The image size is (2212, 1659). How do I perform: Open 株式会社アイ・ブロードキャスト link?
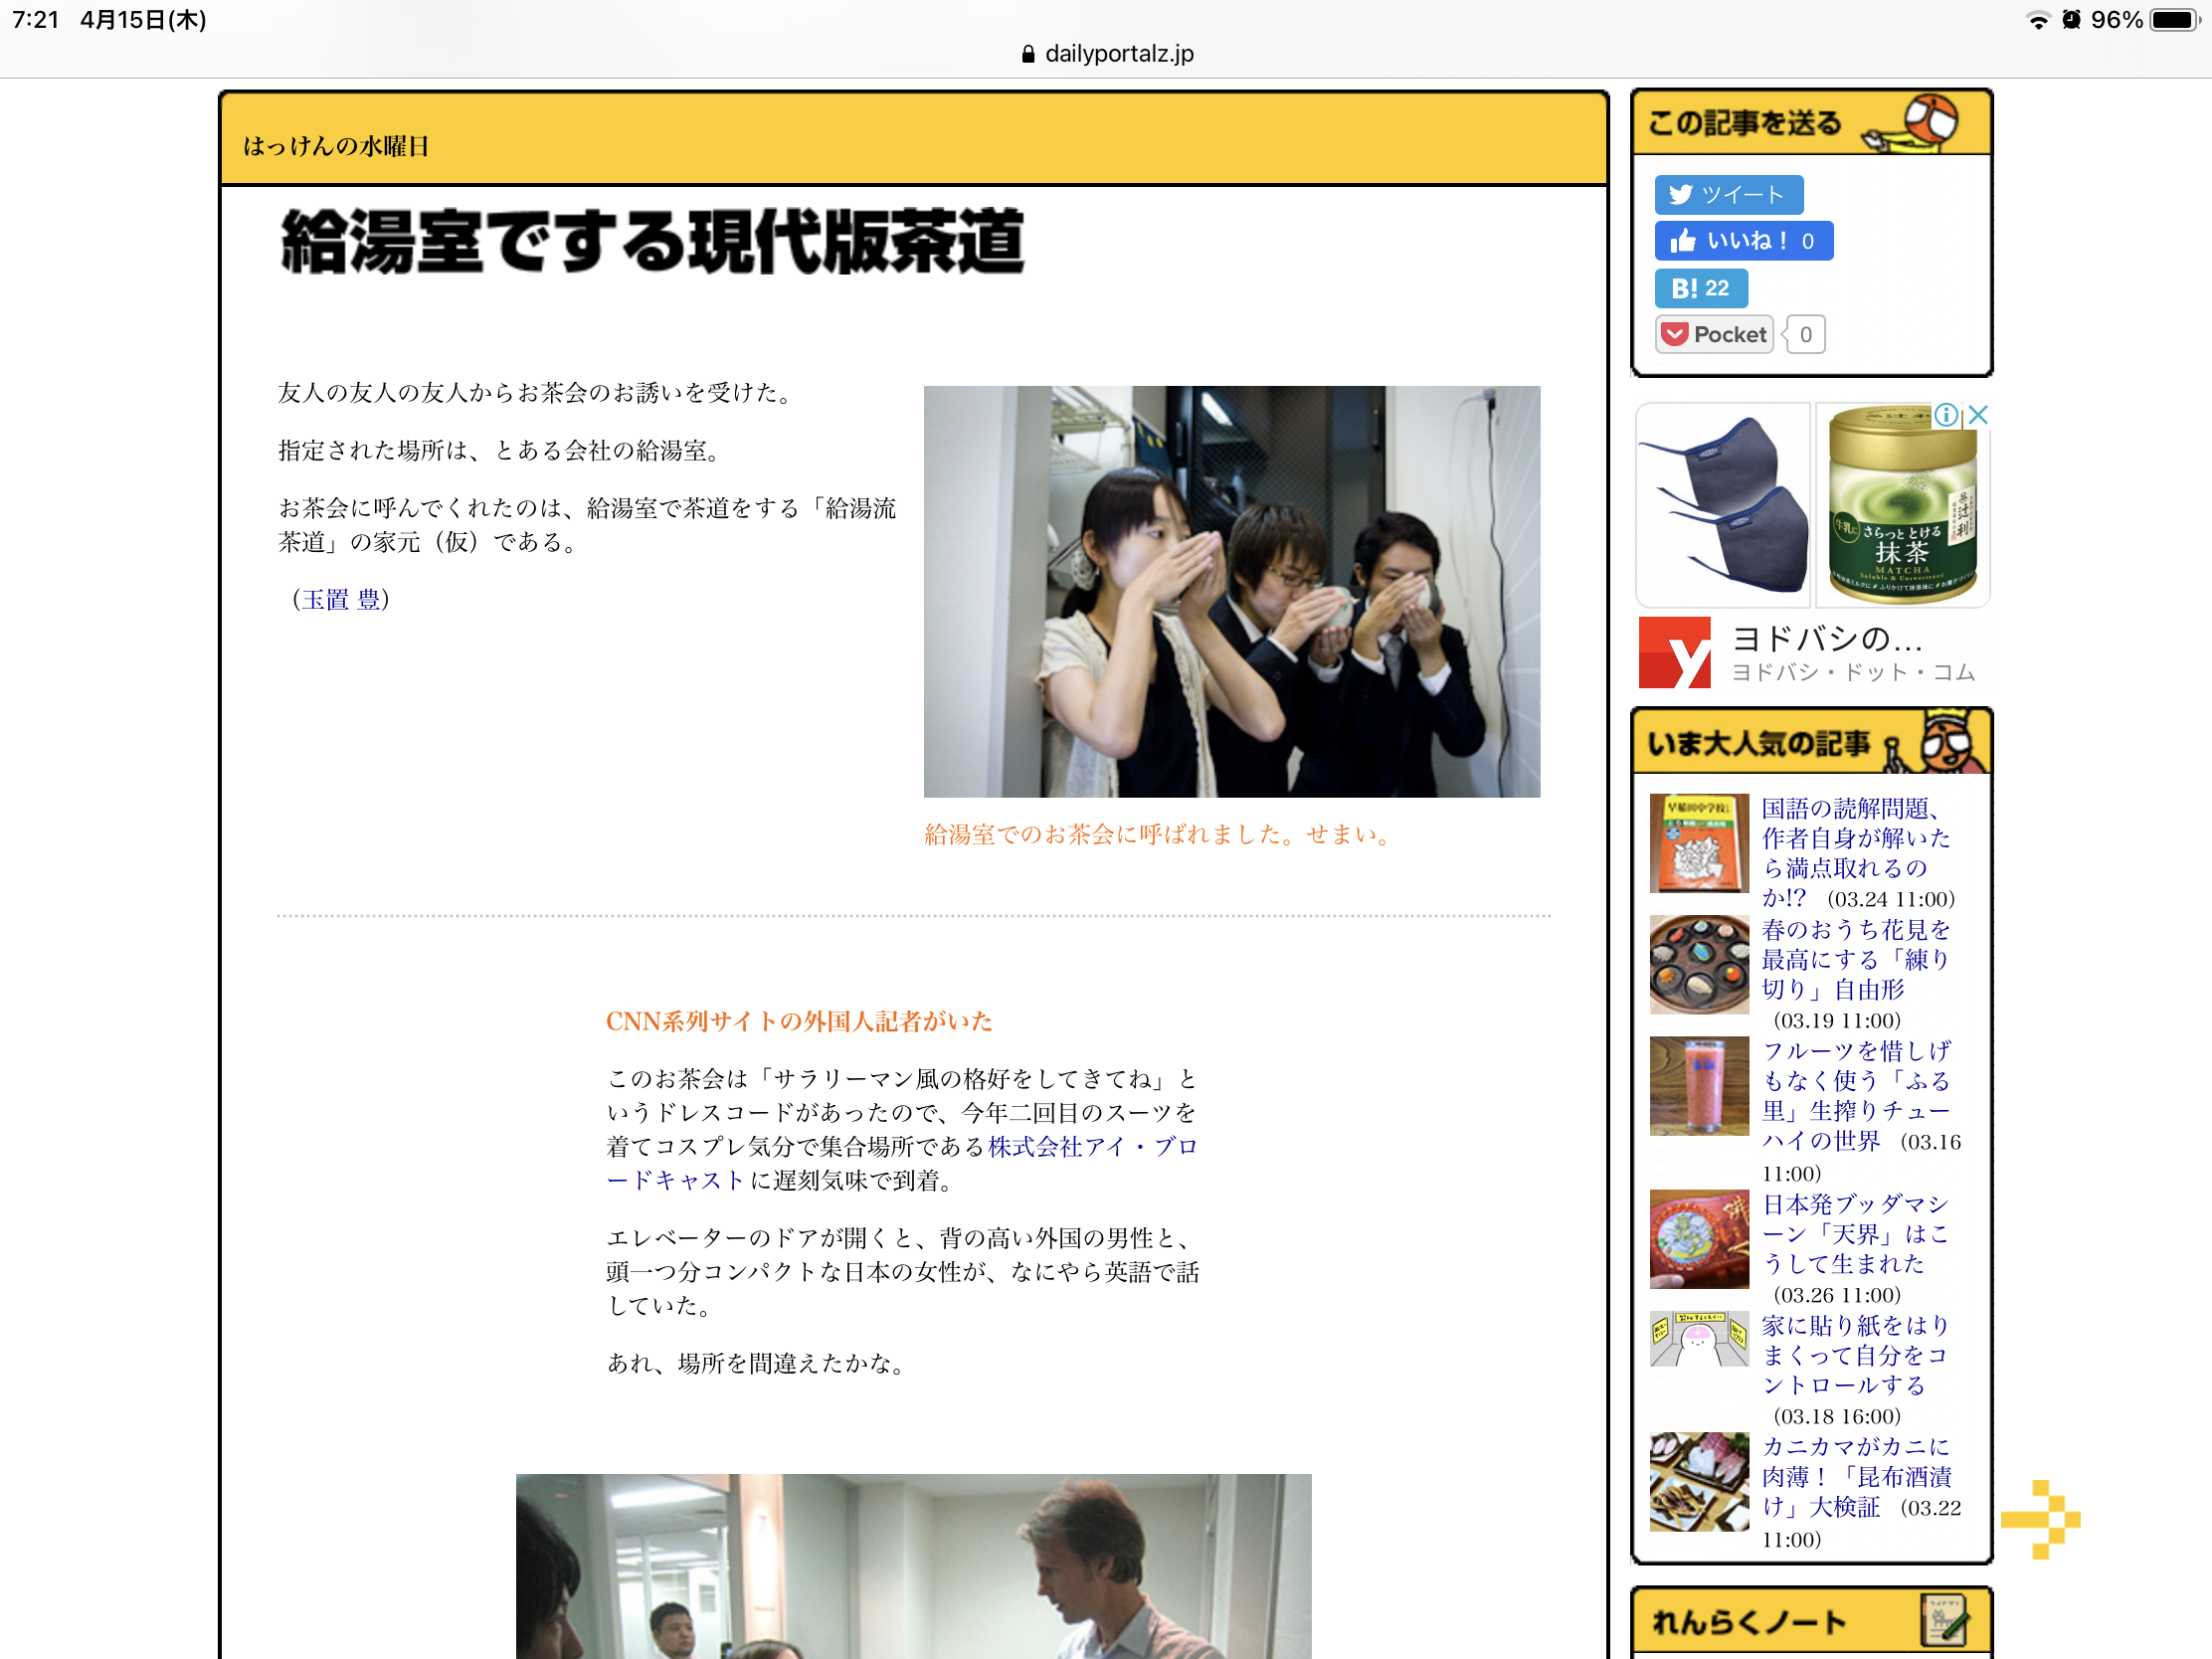[x=901, y=1163]
